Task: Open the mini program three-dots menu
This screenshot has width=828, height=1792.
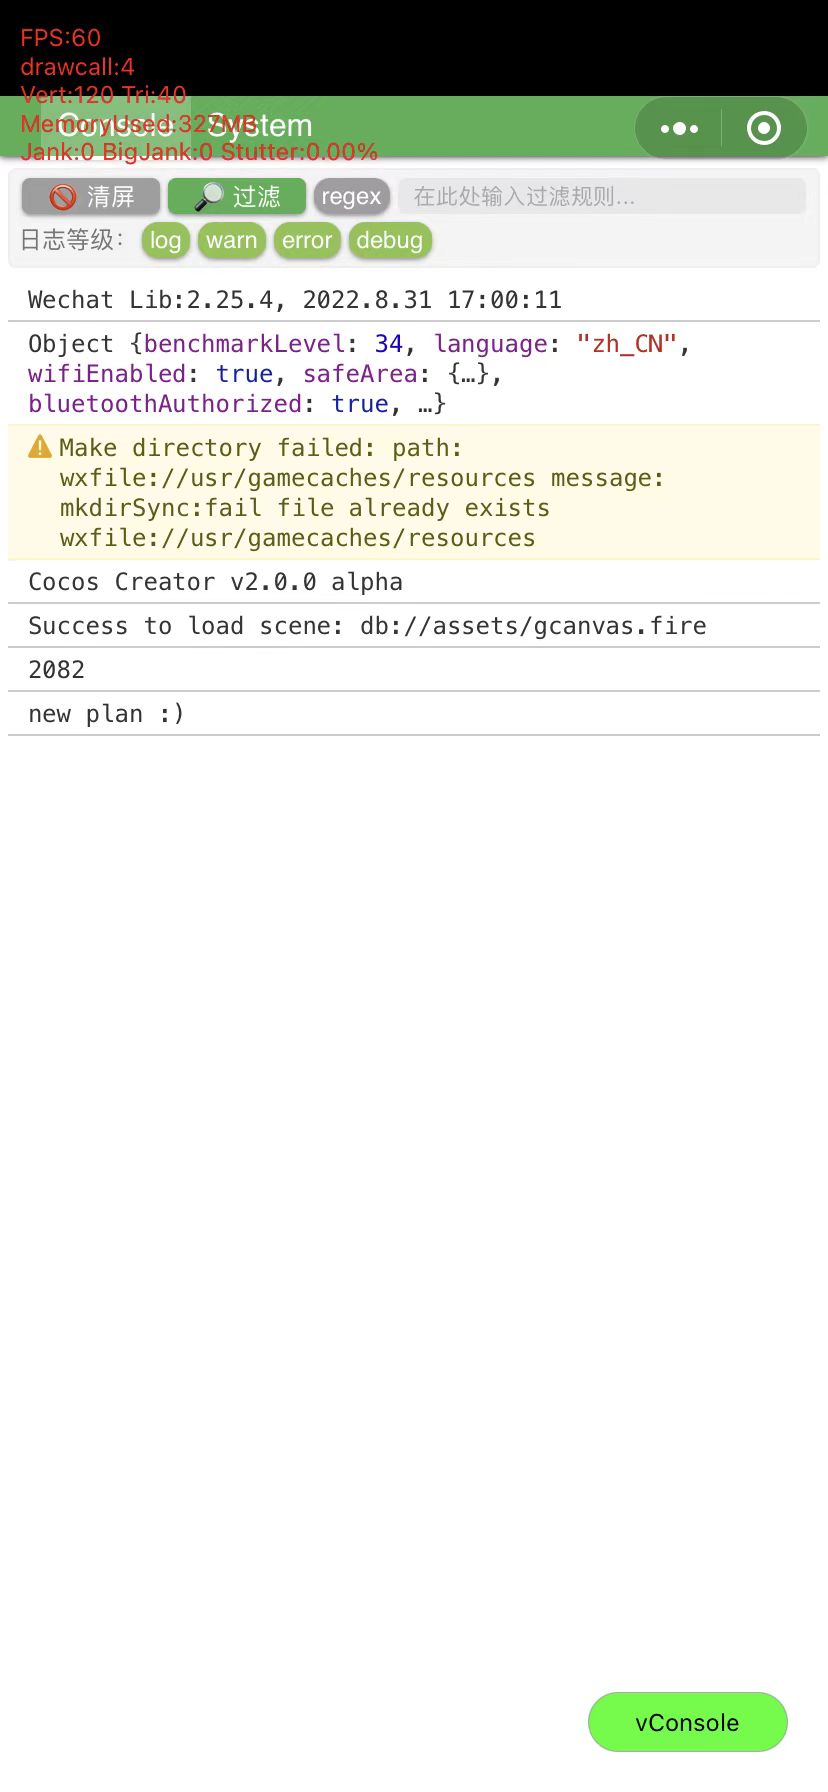Action: (679, 128)
